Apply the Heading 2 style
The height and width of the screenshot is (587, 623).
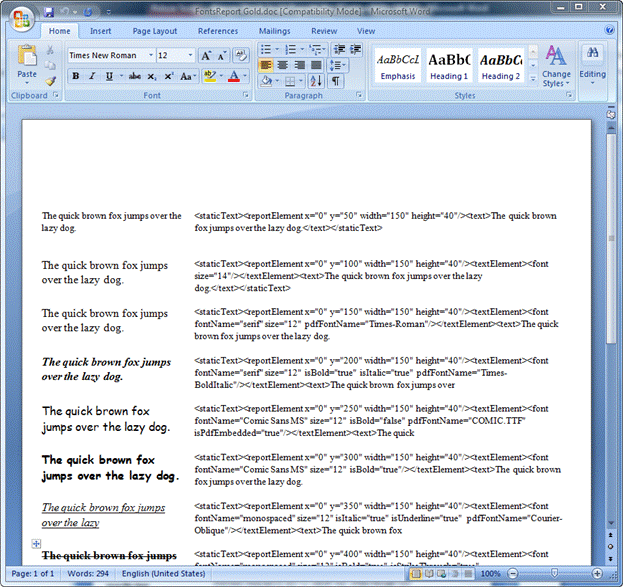click(501, 66)
